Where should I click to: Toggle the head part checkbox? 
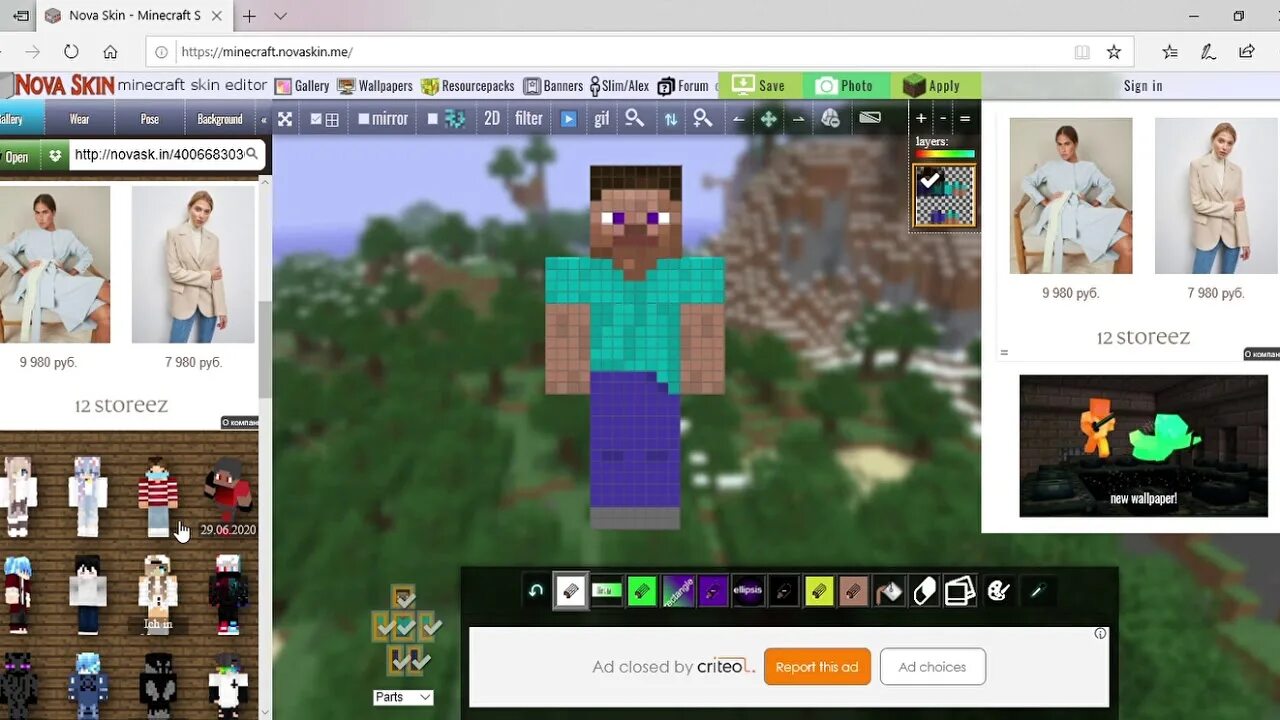[x=404, y=599]
